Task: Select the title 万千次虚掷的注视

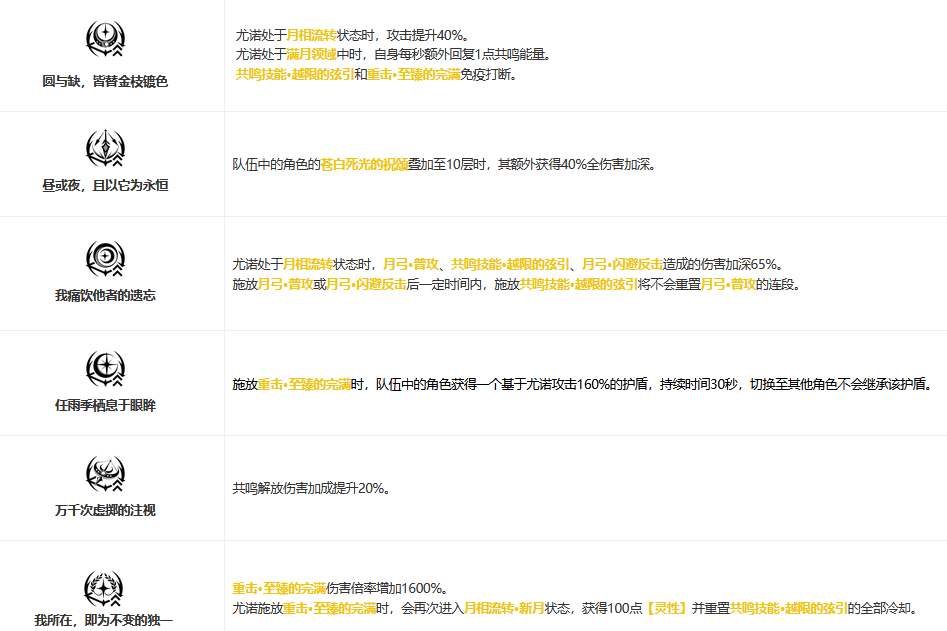Action: click(x=105, y=510)
